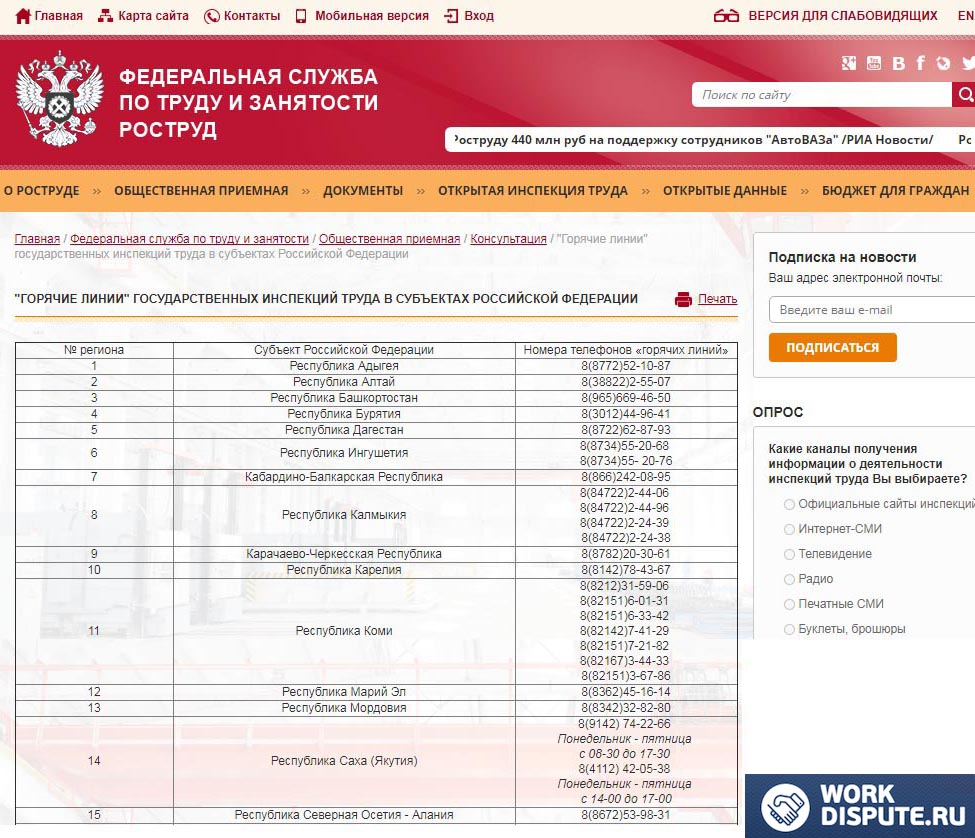Open the Facebook social icon
The image size is (975, 838).
pyautogui.click(x=921, y=63)
